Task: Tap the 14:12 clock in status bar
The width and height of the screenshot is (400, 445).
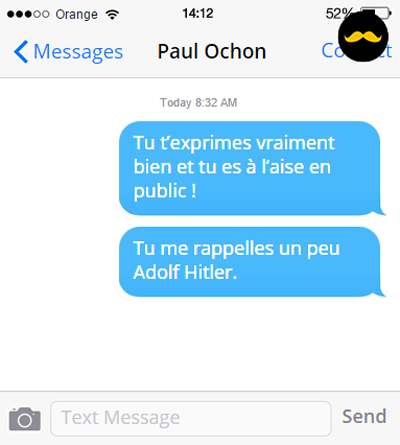Action: (x=198, y=14)
